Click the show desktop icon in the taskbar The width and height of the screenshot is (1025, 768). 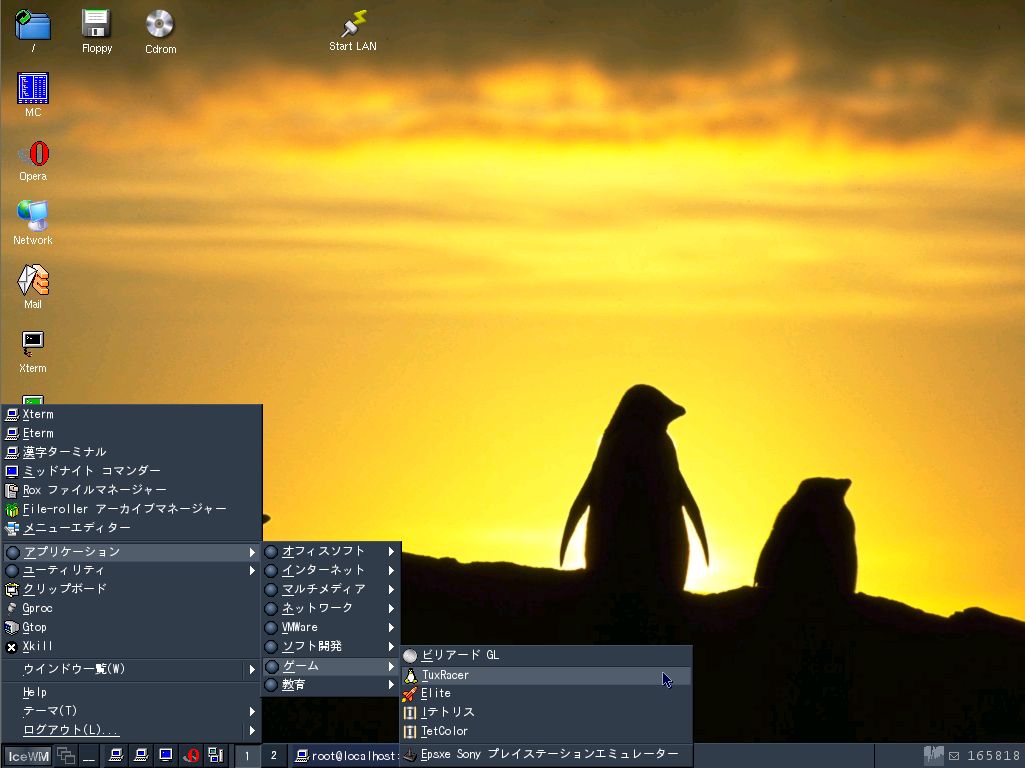[90, 756]
